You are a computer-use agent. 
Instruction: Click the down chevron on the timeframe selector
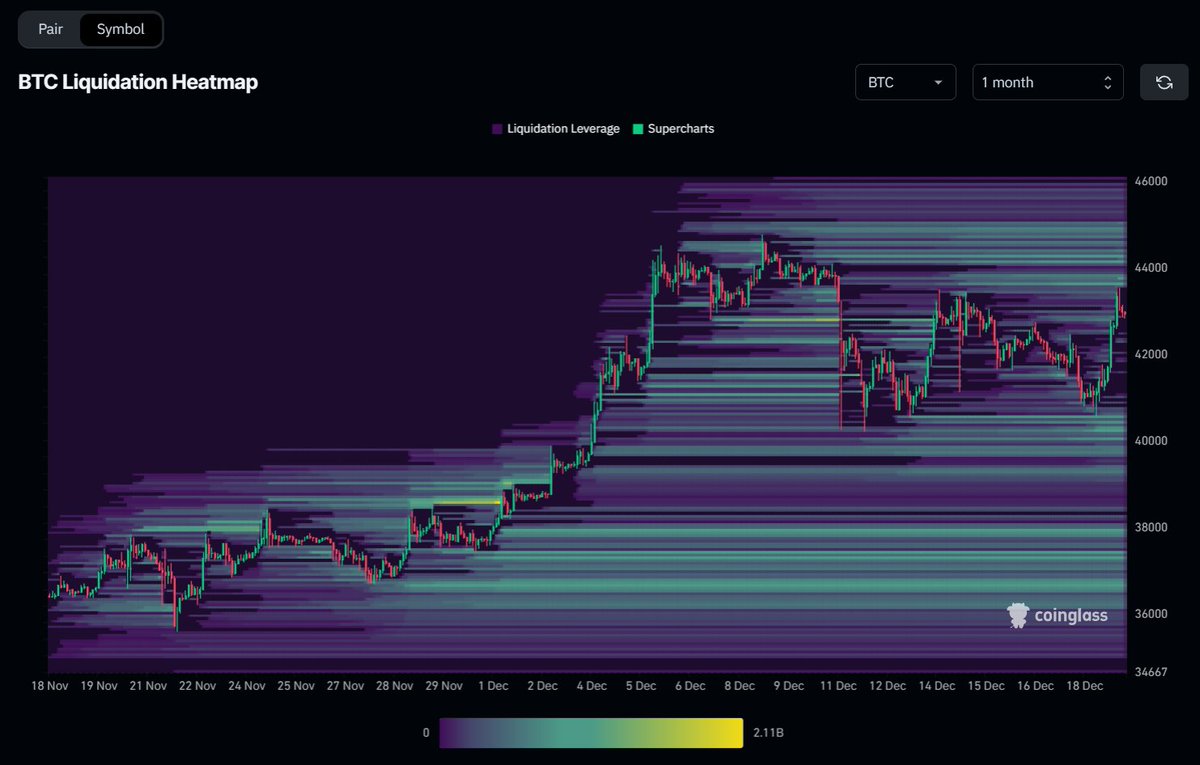click(x=1107, y=87)
